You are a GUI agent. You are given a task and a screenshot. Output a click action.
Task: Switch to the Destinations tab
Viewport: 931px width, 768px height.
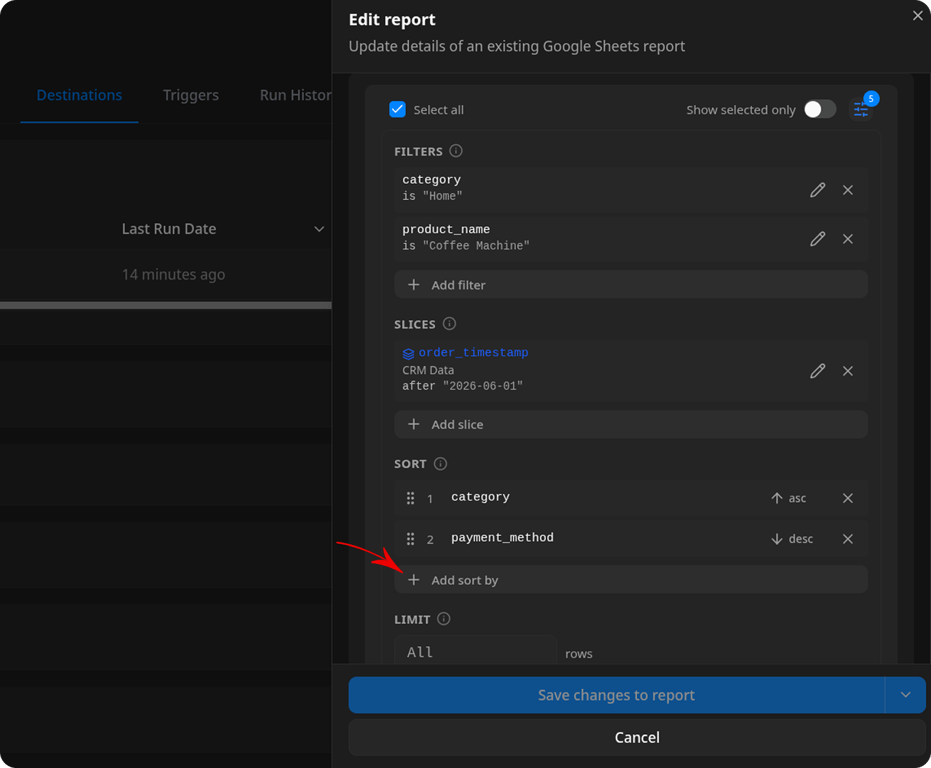[80, 95]
